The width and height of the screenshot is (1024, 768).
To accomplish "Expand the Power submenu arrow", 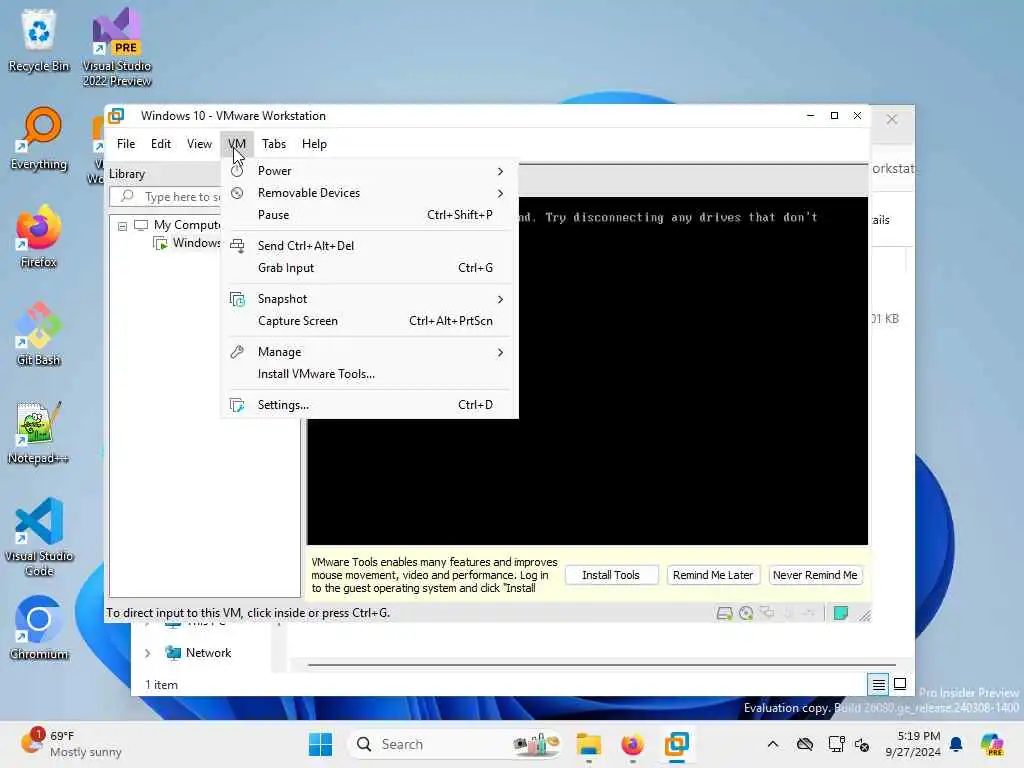I will (500, 171).
